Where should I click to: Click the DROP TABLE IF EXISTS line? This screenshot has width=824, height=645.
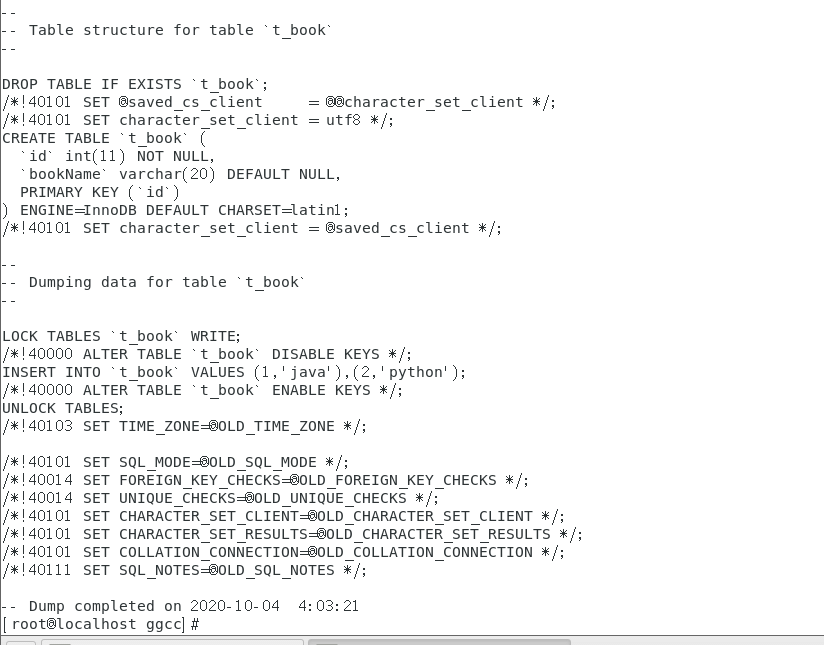[135, 84]
